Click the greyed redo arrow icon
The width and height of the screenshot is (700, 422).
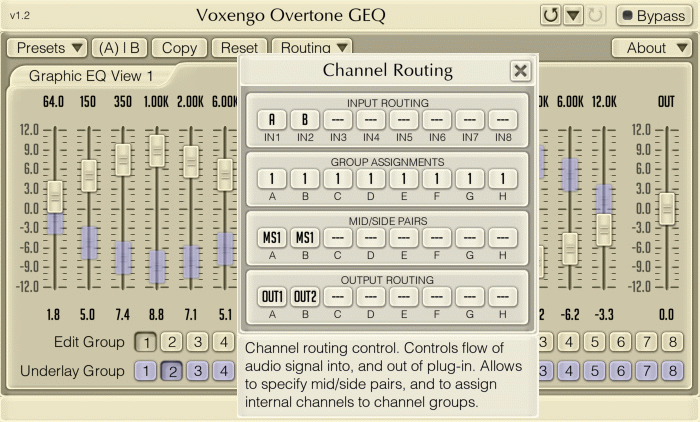596,16
